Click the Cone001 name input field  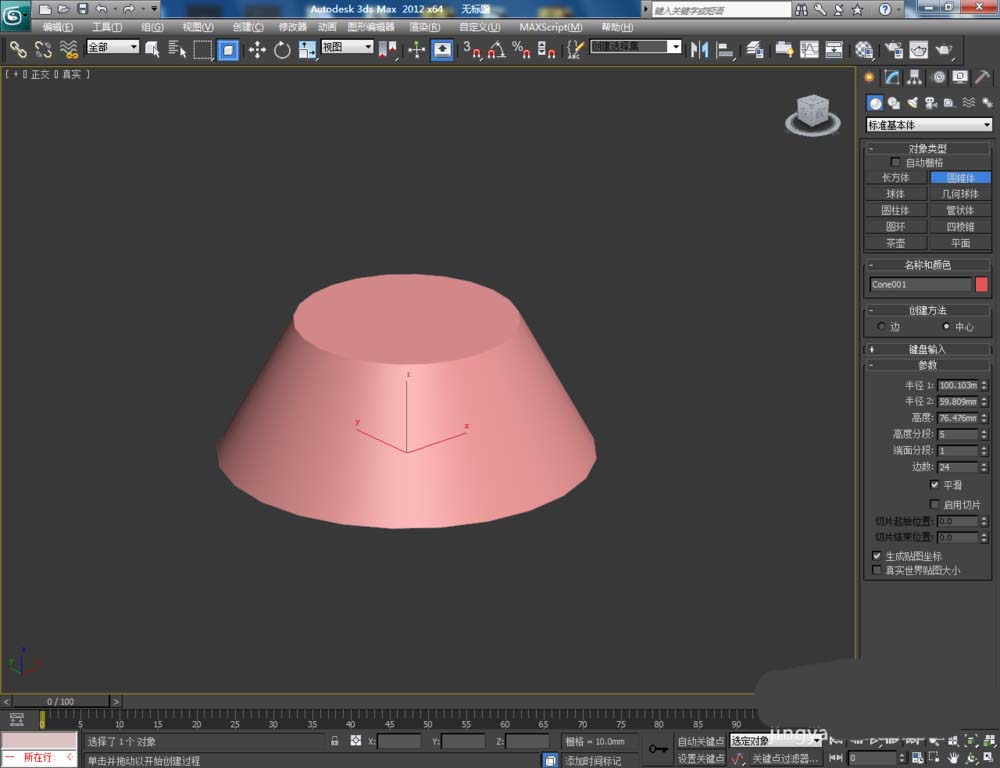pyautogui.click(x=920, y=285)
